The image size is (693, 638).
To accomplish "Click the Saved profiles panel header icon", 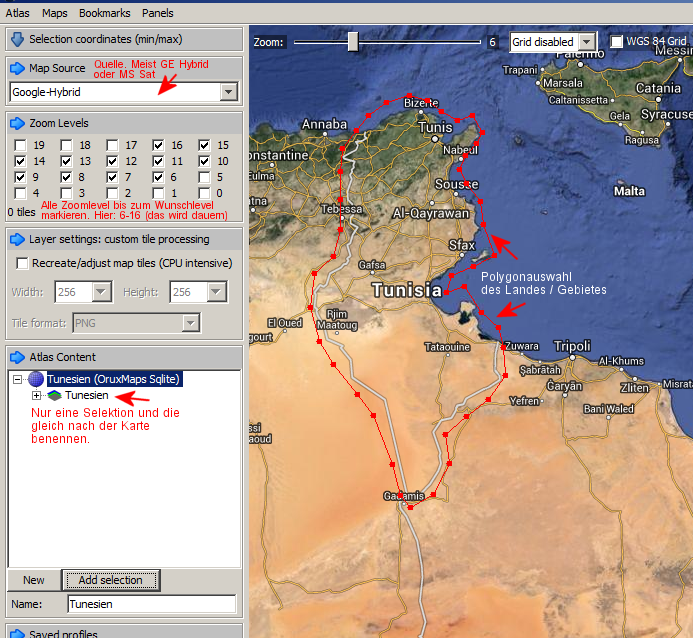I will (x=17, y=633).
